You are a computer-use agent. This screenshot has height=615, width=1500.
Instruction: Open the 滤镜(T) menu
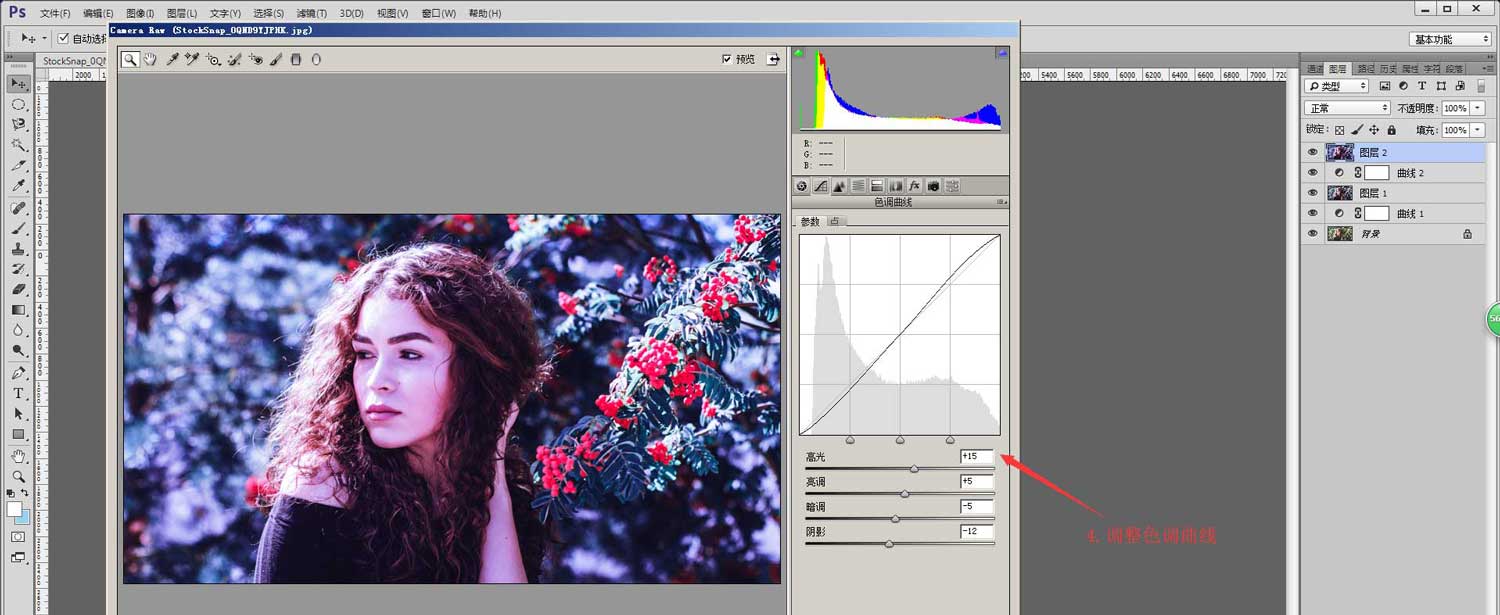coord(312,14)
